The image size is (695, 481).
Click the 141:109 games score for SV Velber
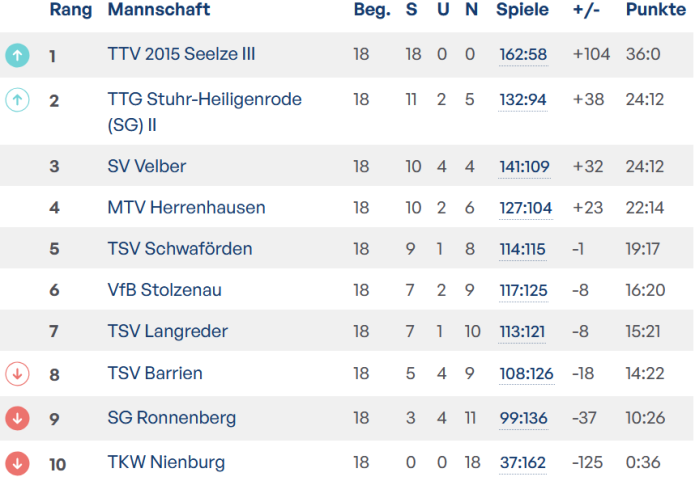pyautogui.click(x=524, y=167)
